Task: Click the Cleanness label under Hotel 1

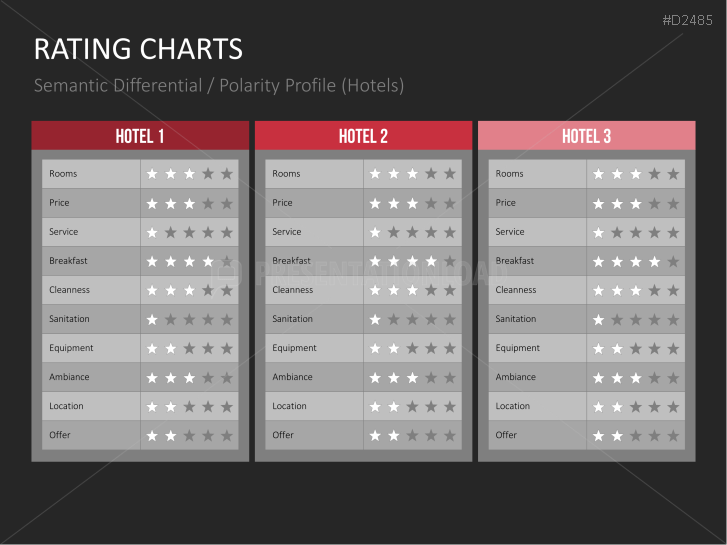Action: pos(69,290)
